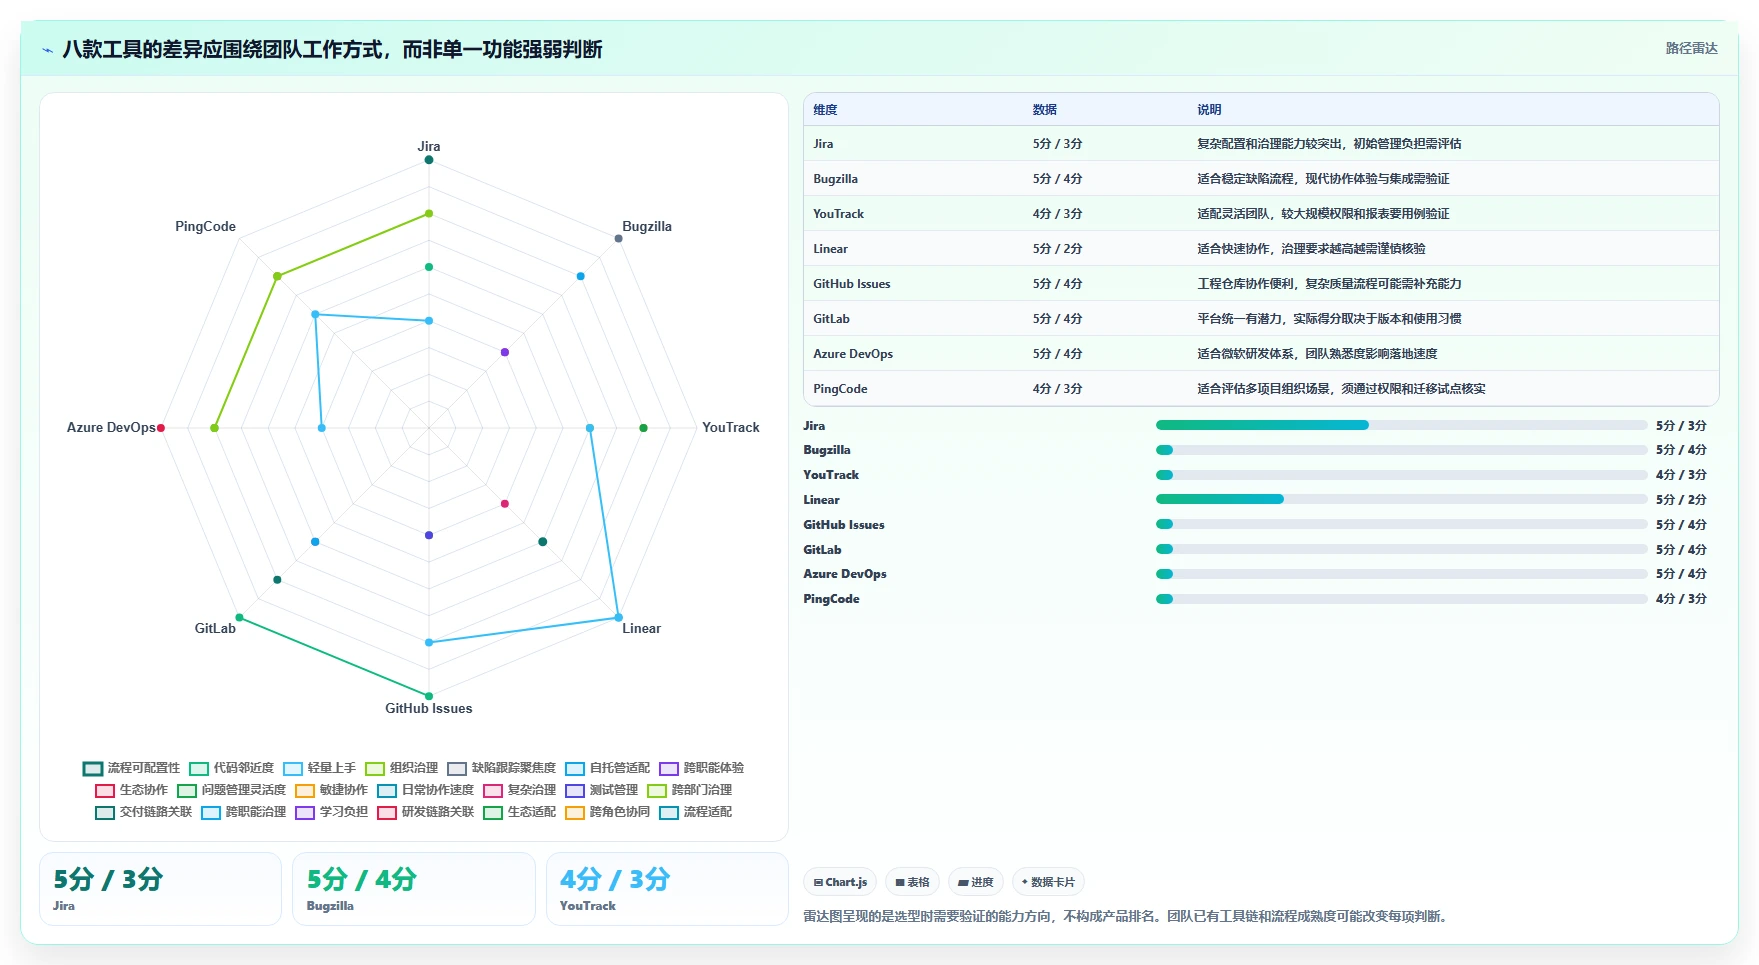Screen dimensions: 1759x965
Task: Click the 路径雷达 label in the header
Action: coord(1691,48)
